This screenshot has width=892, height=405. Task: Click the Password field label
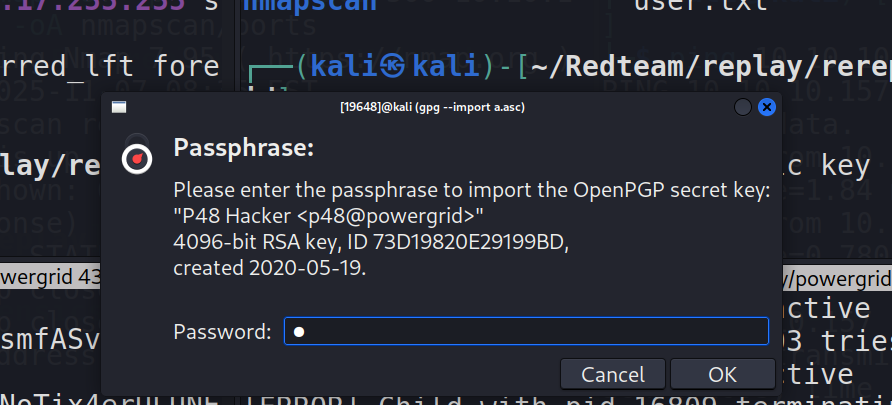(x=221, y=332)
